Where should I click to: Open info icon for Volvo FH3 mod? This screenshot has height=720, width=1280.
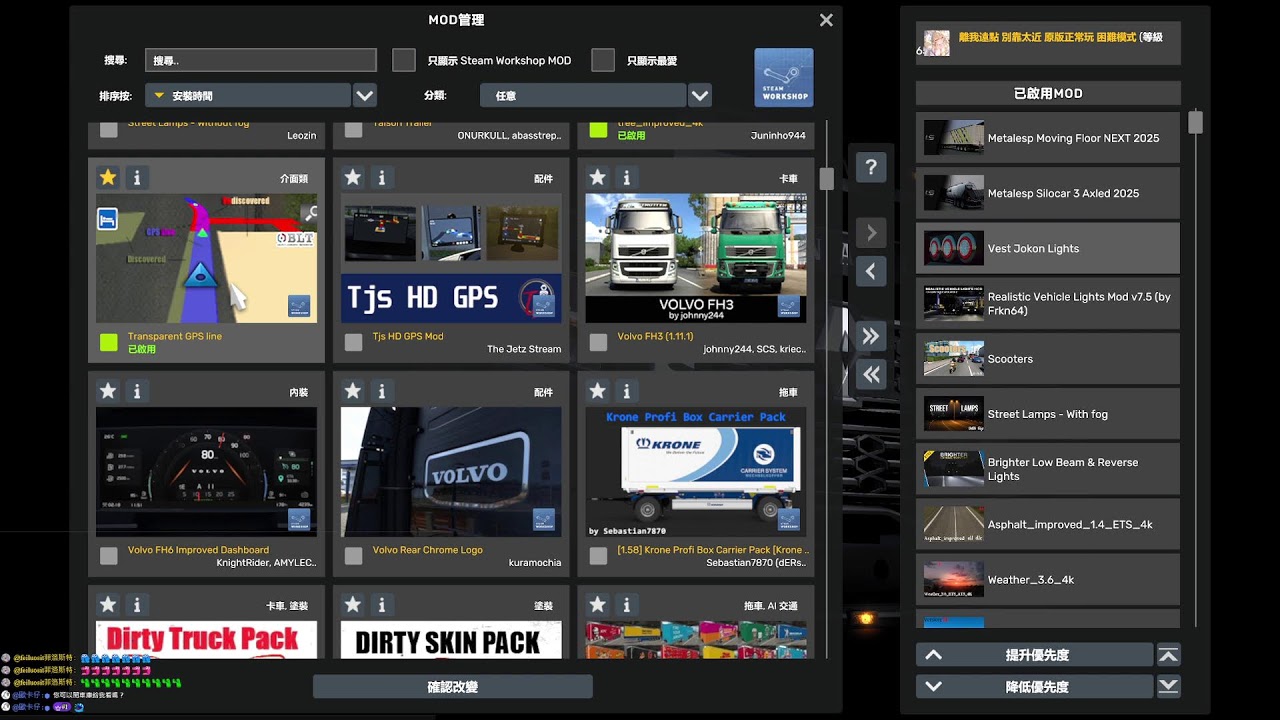click(627, 178)
